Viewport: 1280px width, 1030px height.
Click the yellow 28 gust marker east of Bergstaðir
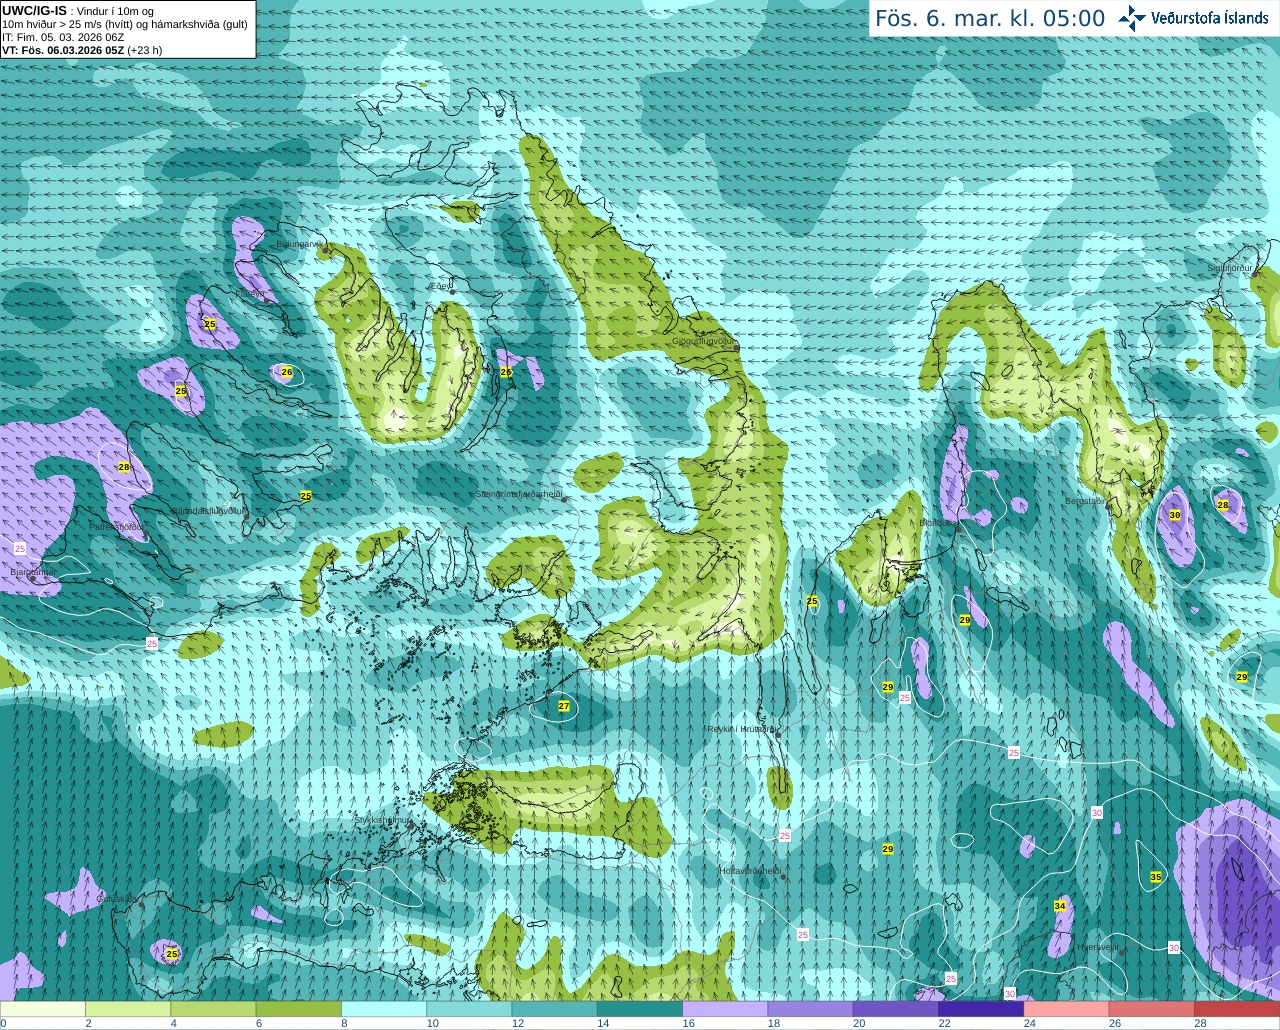click(1223, 505)
